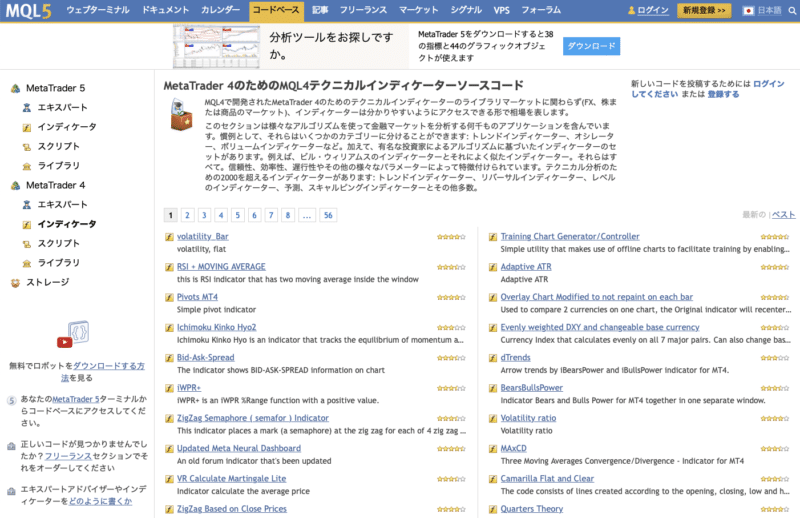The width and height of the screenshot is (800, 518).
Task: Click the 登録する link
Action: coord(723,94)
